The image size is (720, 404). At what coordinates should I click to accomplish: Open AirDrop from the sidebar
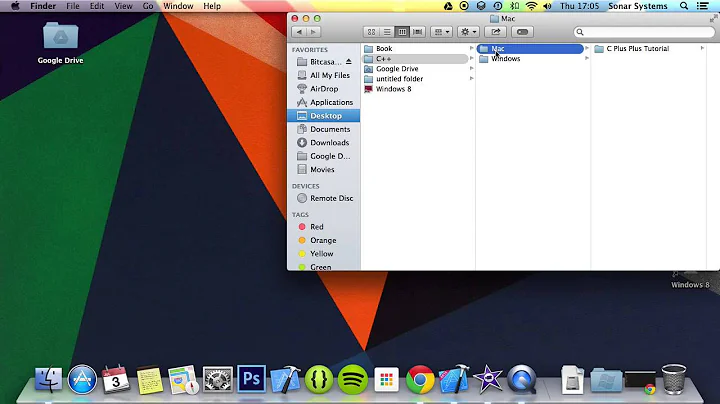(x=324, y=89)
